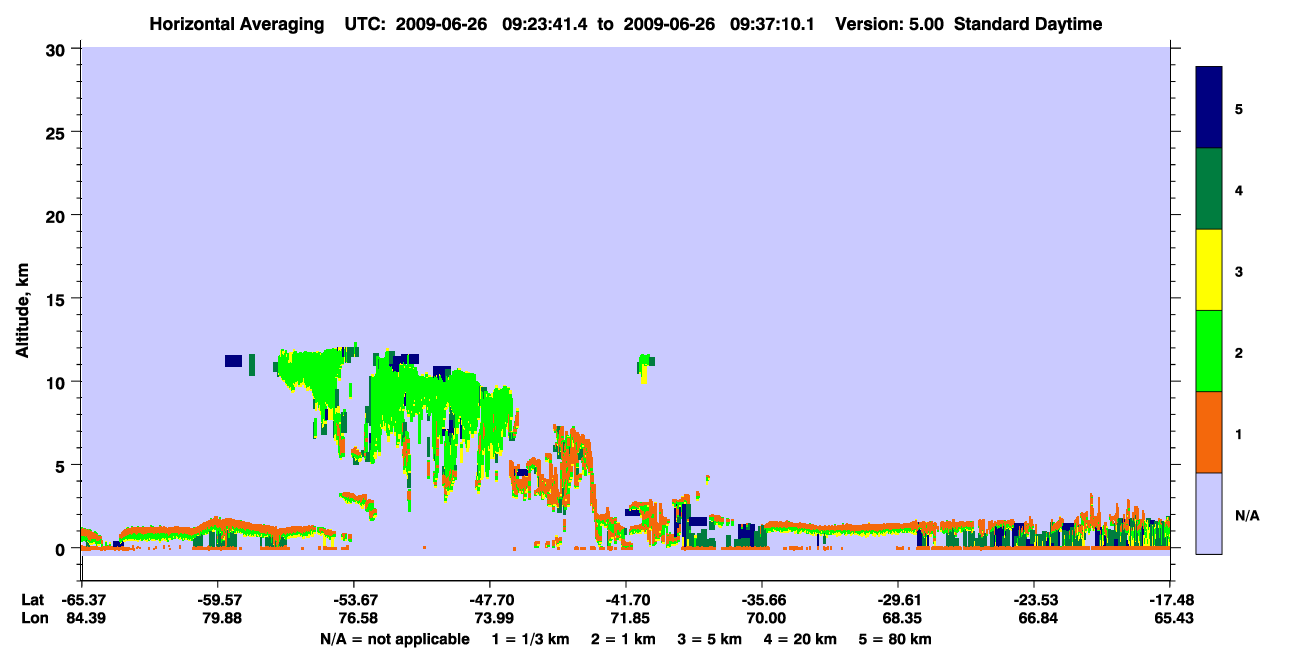
Task: Click the '5 = 80 km' legend entry
Action: [x=895, y=639]
